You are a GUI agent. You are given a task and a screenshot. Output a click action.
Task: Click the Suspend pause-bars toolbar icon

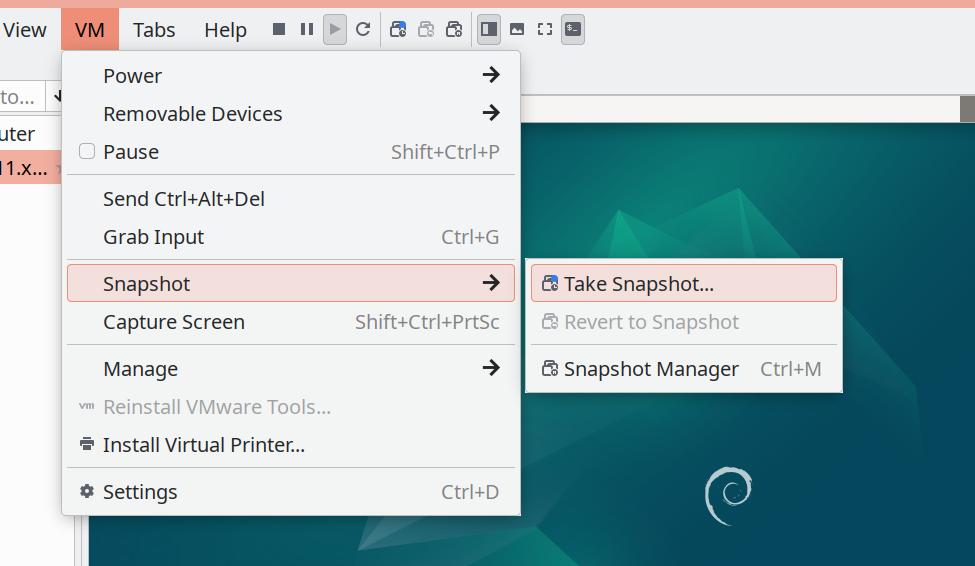[x=307, y=29]
